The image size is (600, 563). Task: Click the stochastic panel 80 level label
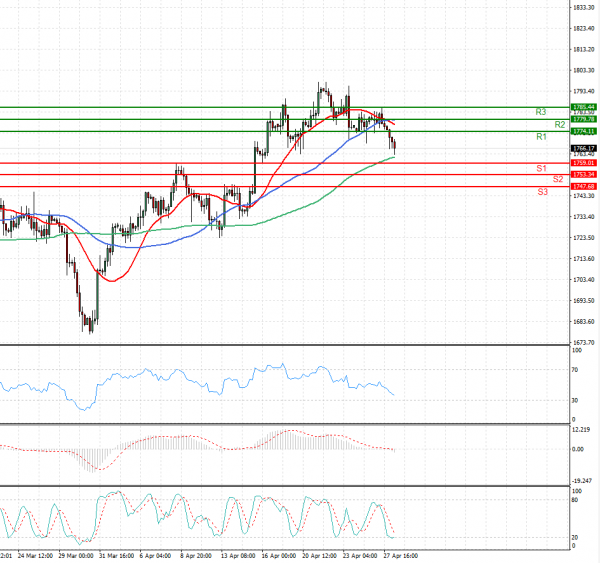point(575,500)
